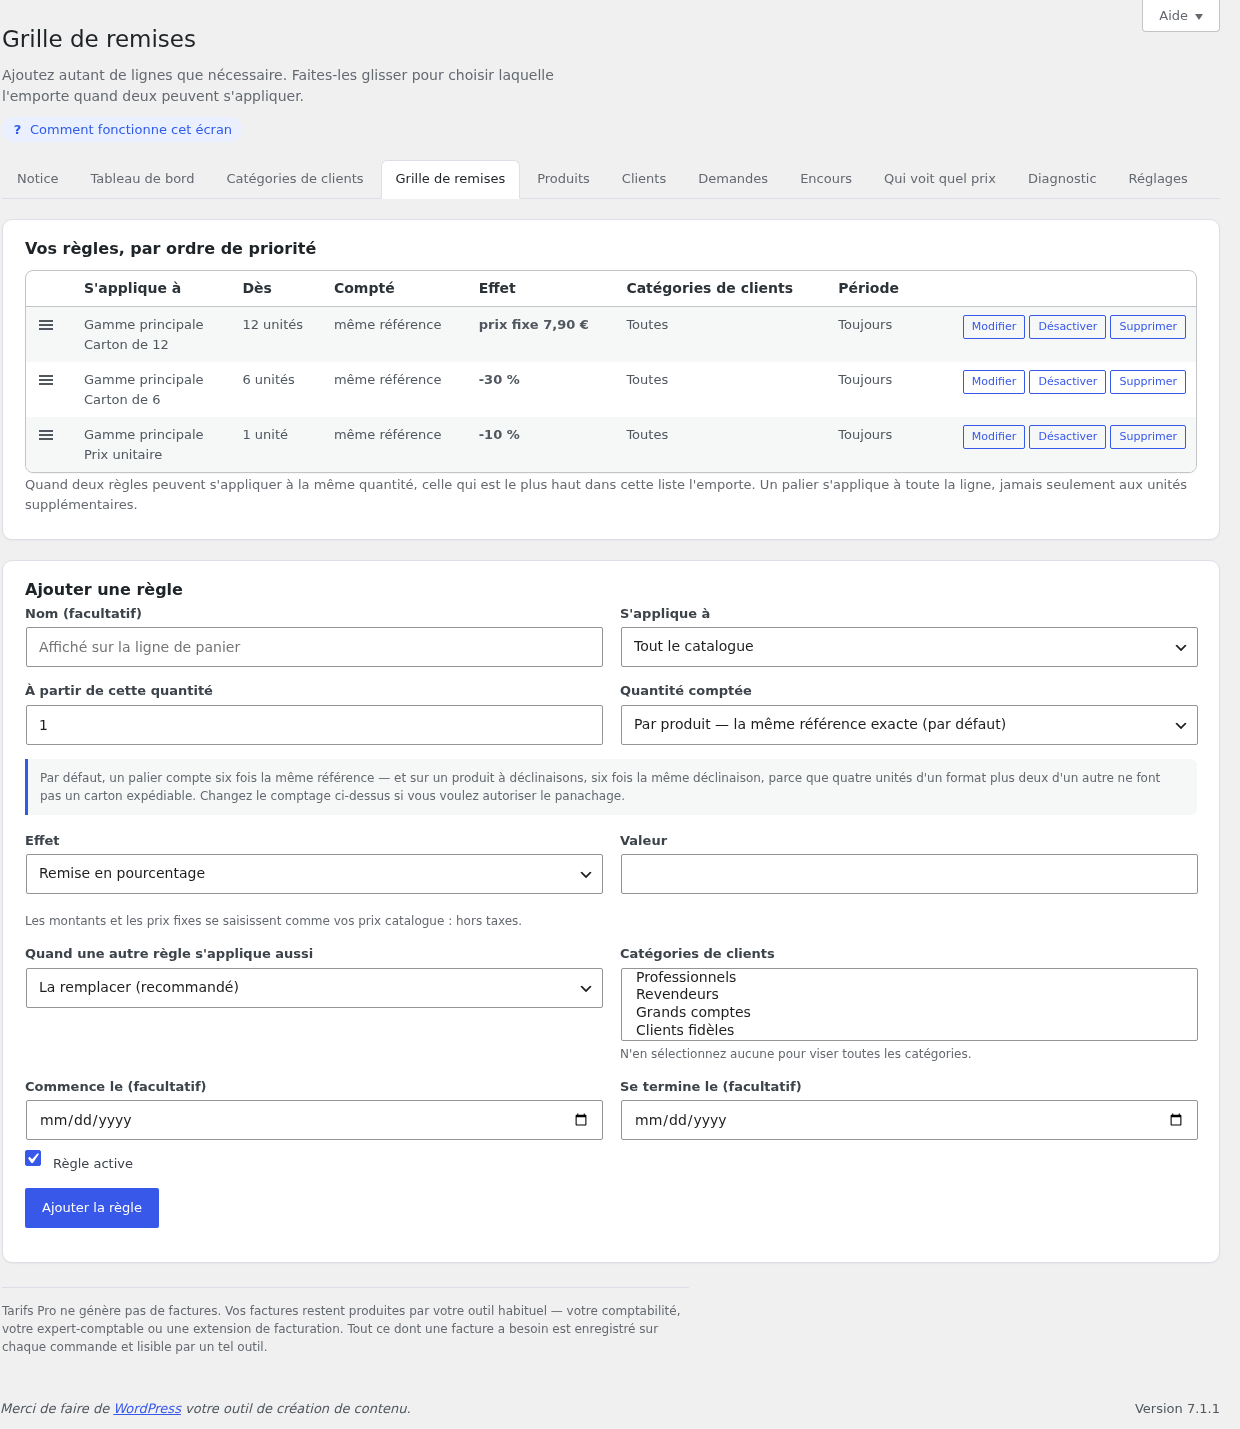
Task: Grab the drag handle for Carton de 6 rule
Action: 46,380
